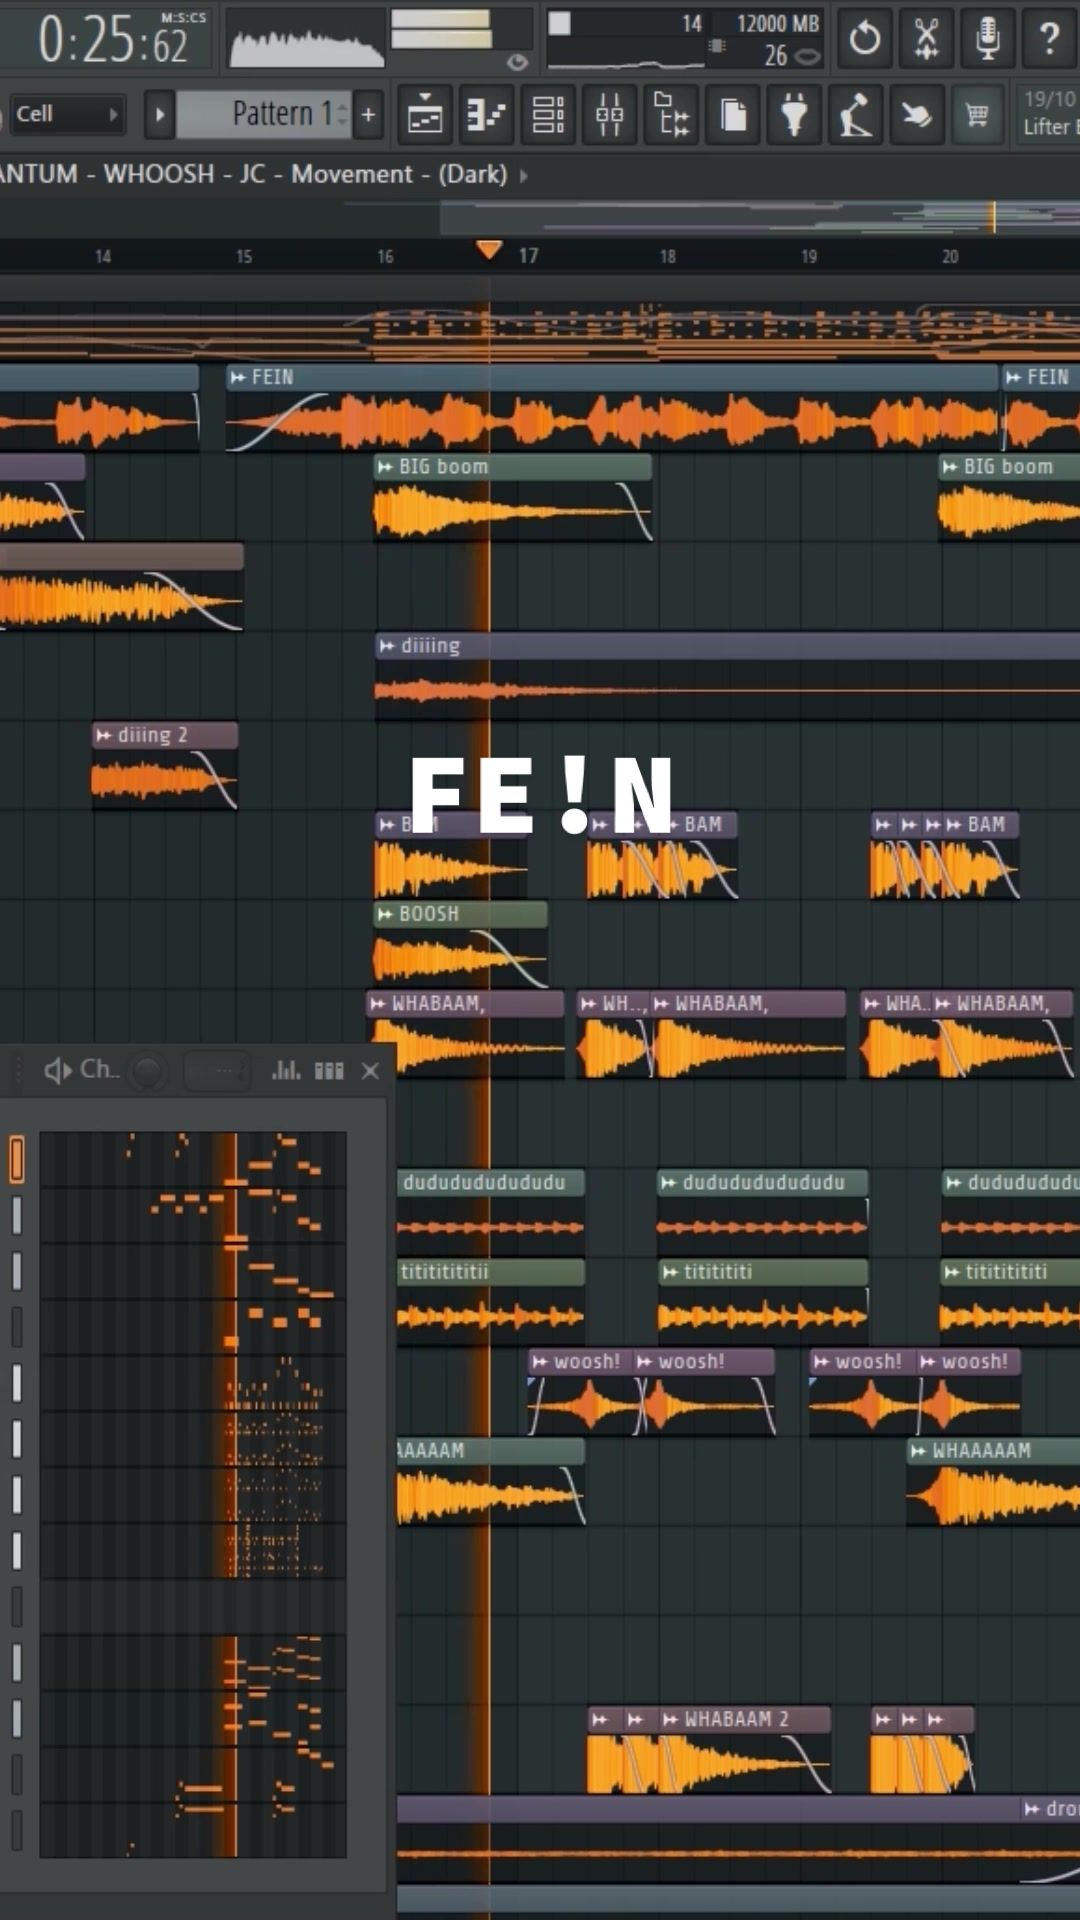
Task: Open the diiing 2 clip menu
Action: pos(104,735)
